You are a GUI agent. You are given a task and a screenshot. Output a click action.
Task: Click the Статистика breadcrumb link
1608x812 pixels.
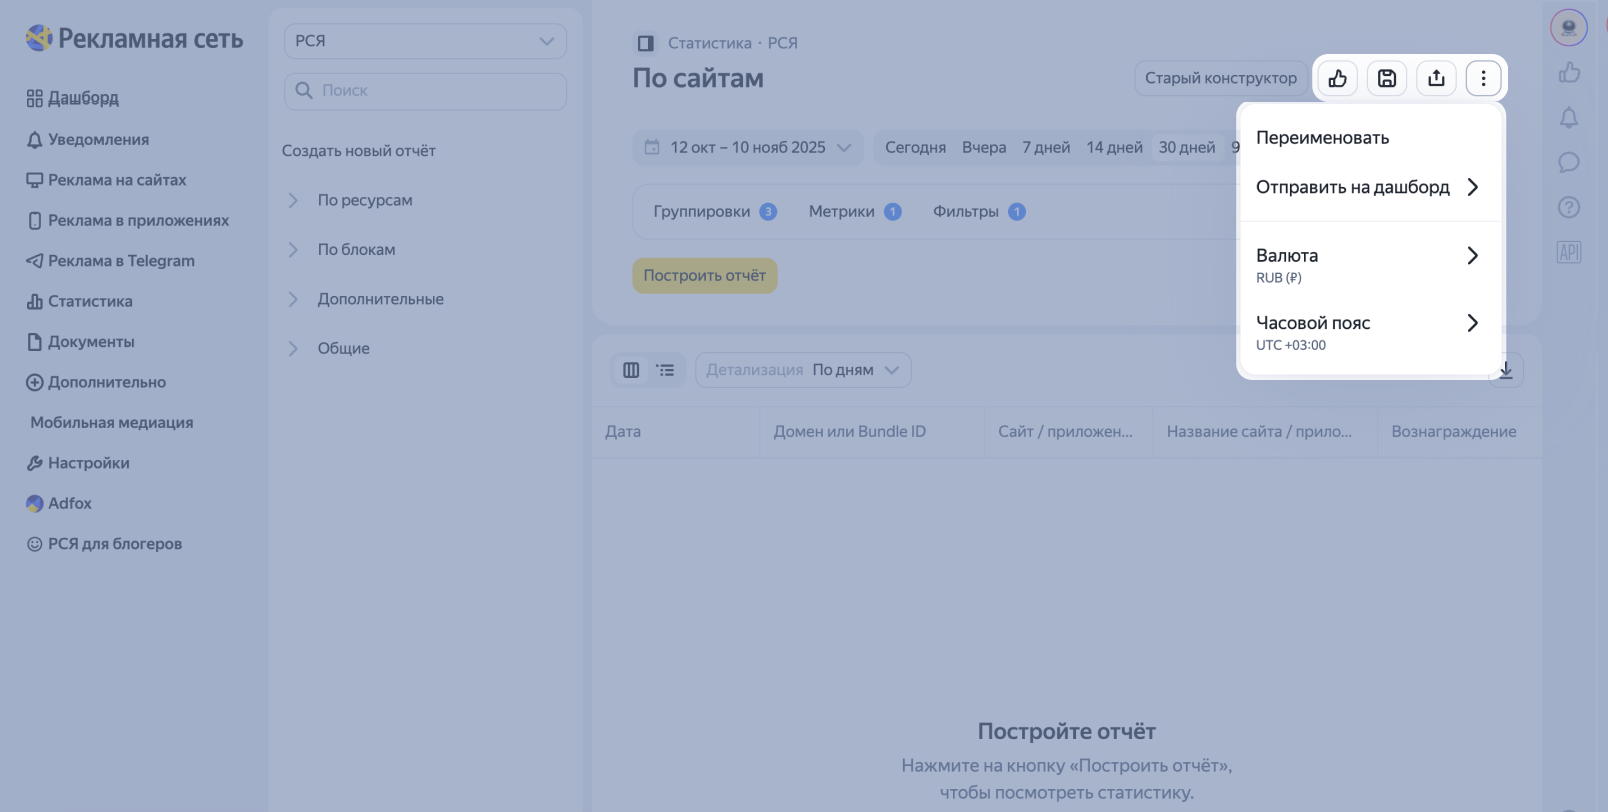pyautogui.click(x=709, y=43)
